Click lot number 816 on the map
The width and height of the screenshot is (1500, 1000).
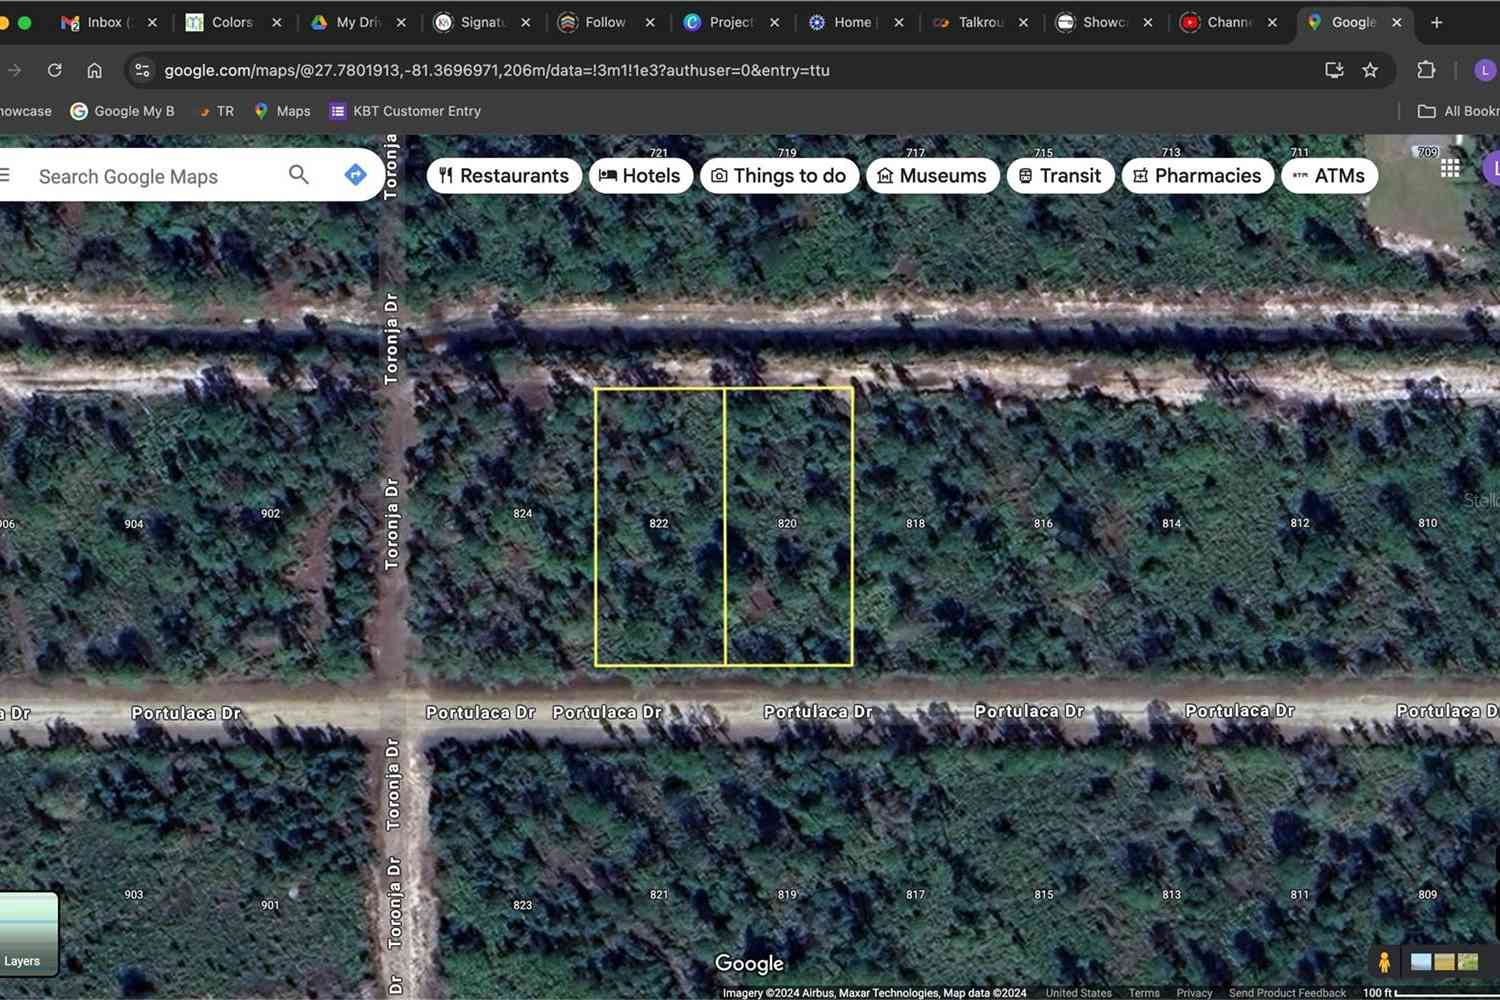[1043, 523]
